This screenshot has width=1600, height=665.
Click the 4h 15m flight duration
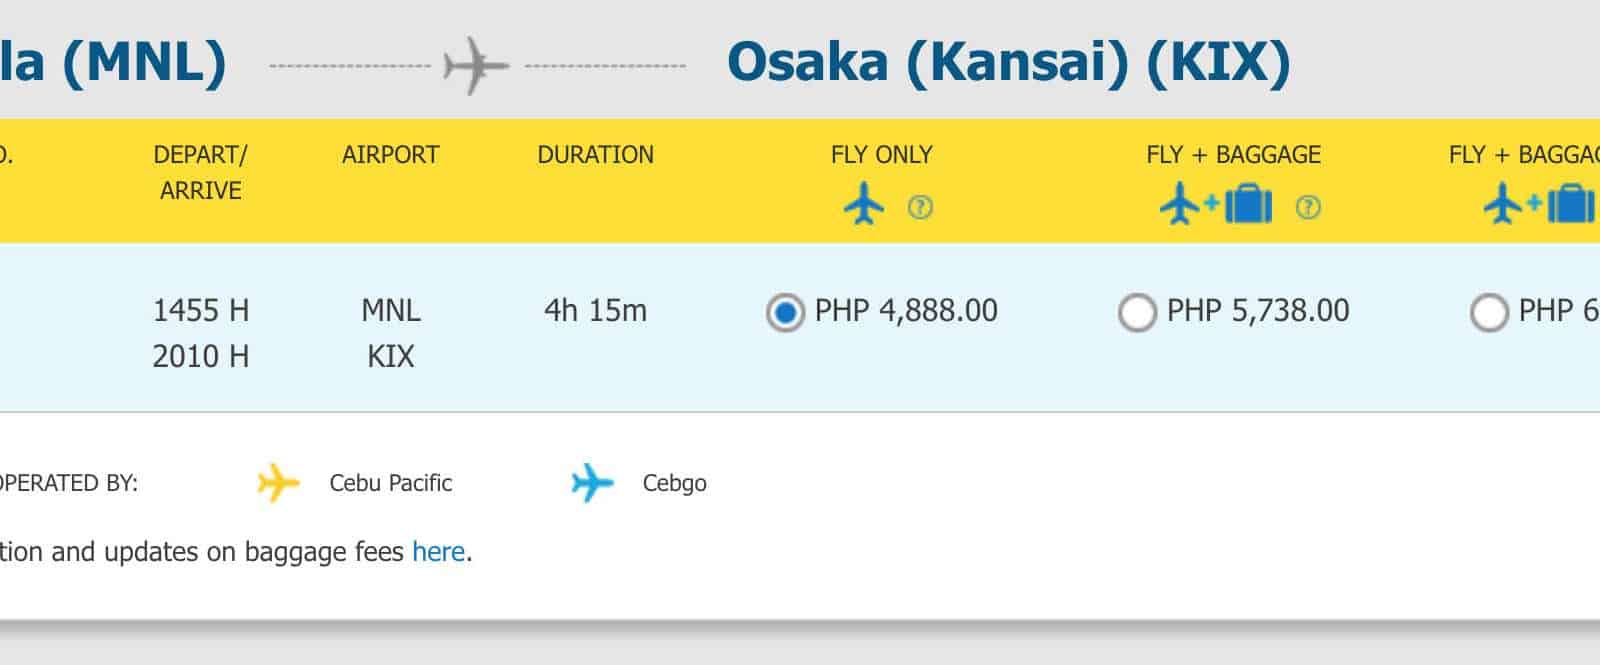(x=596, y=311)
